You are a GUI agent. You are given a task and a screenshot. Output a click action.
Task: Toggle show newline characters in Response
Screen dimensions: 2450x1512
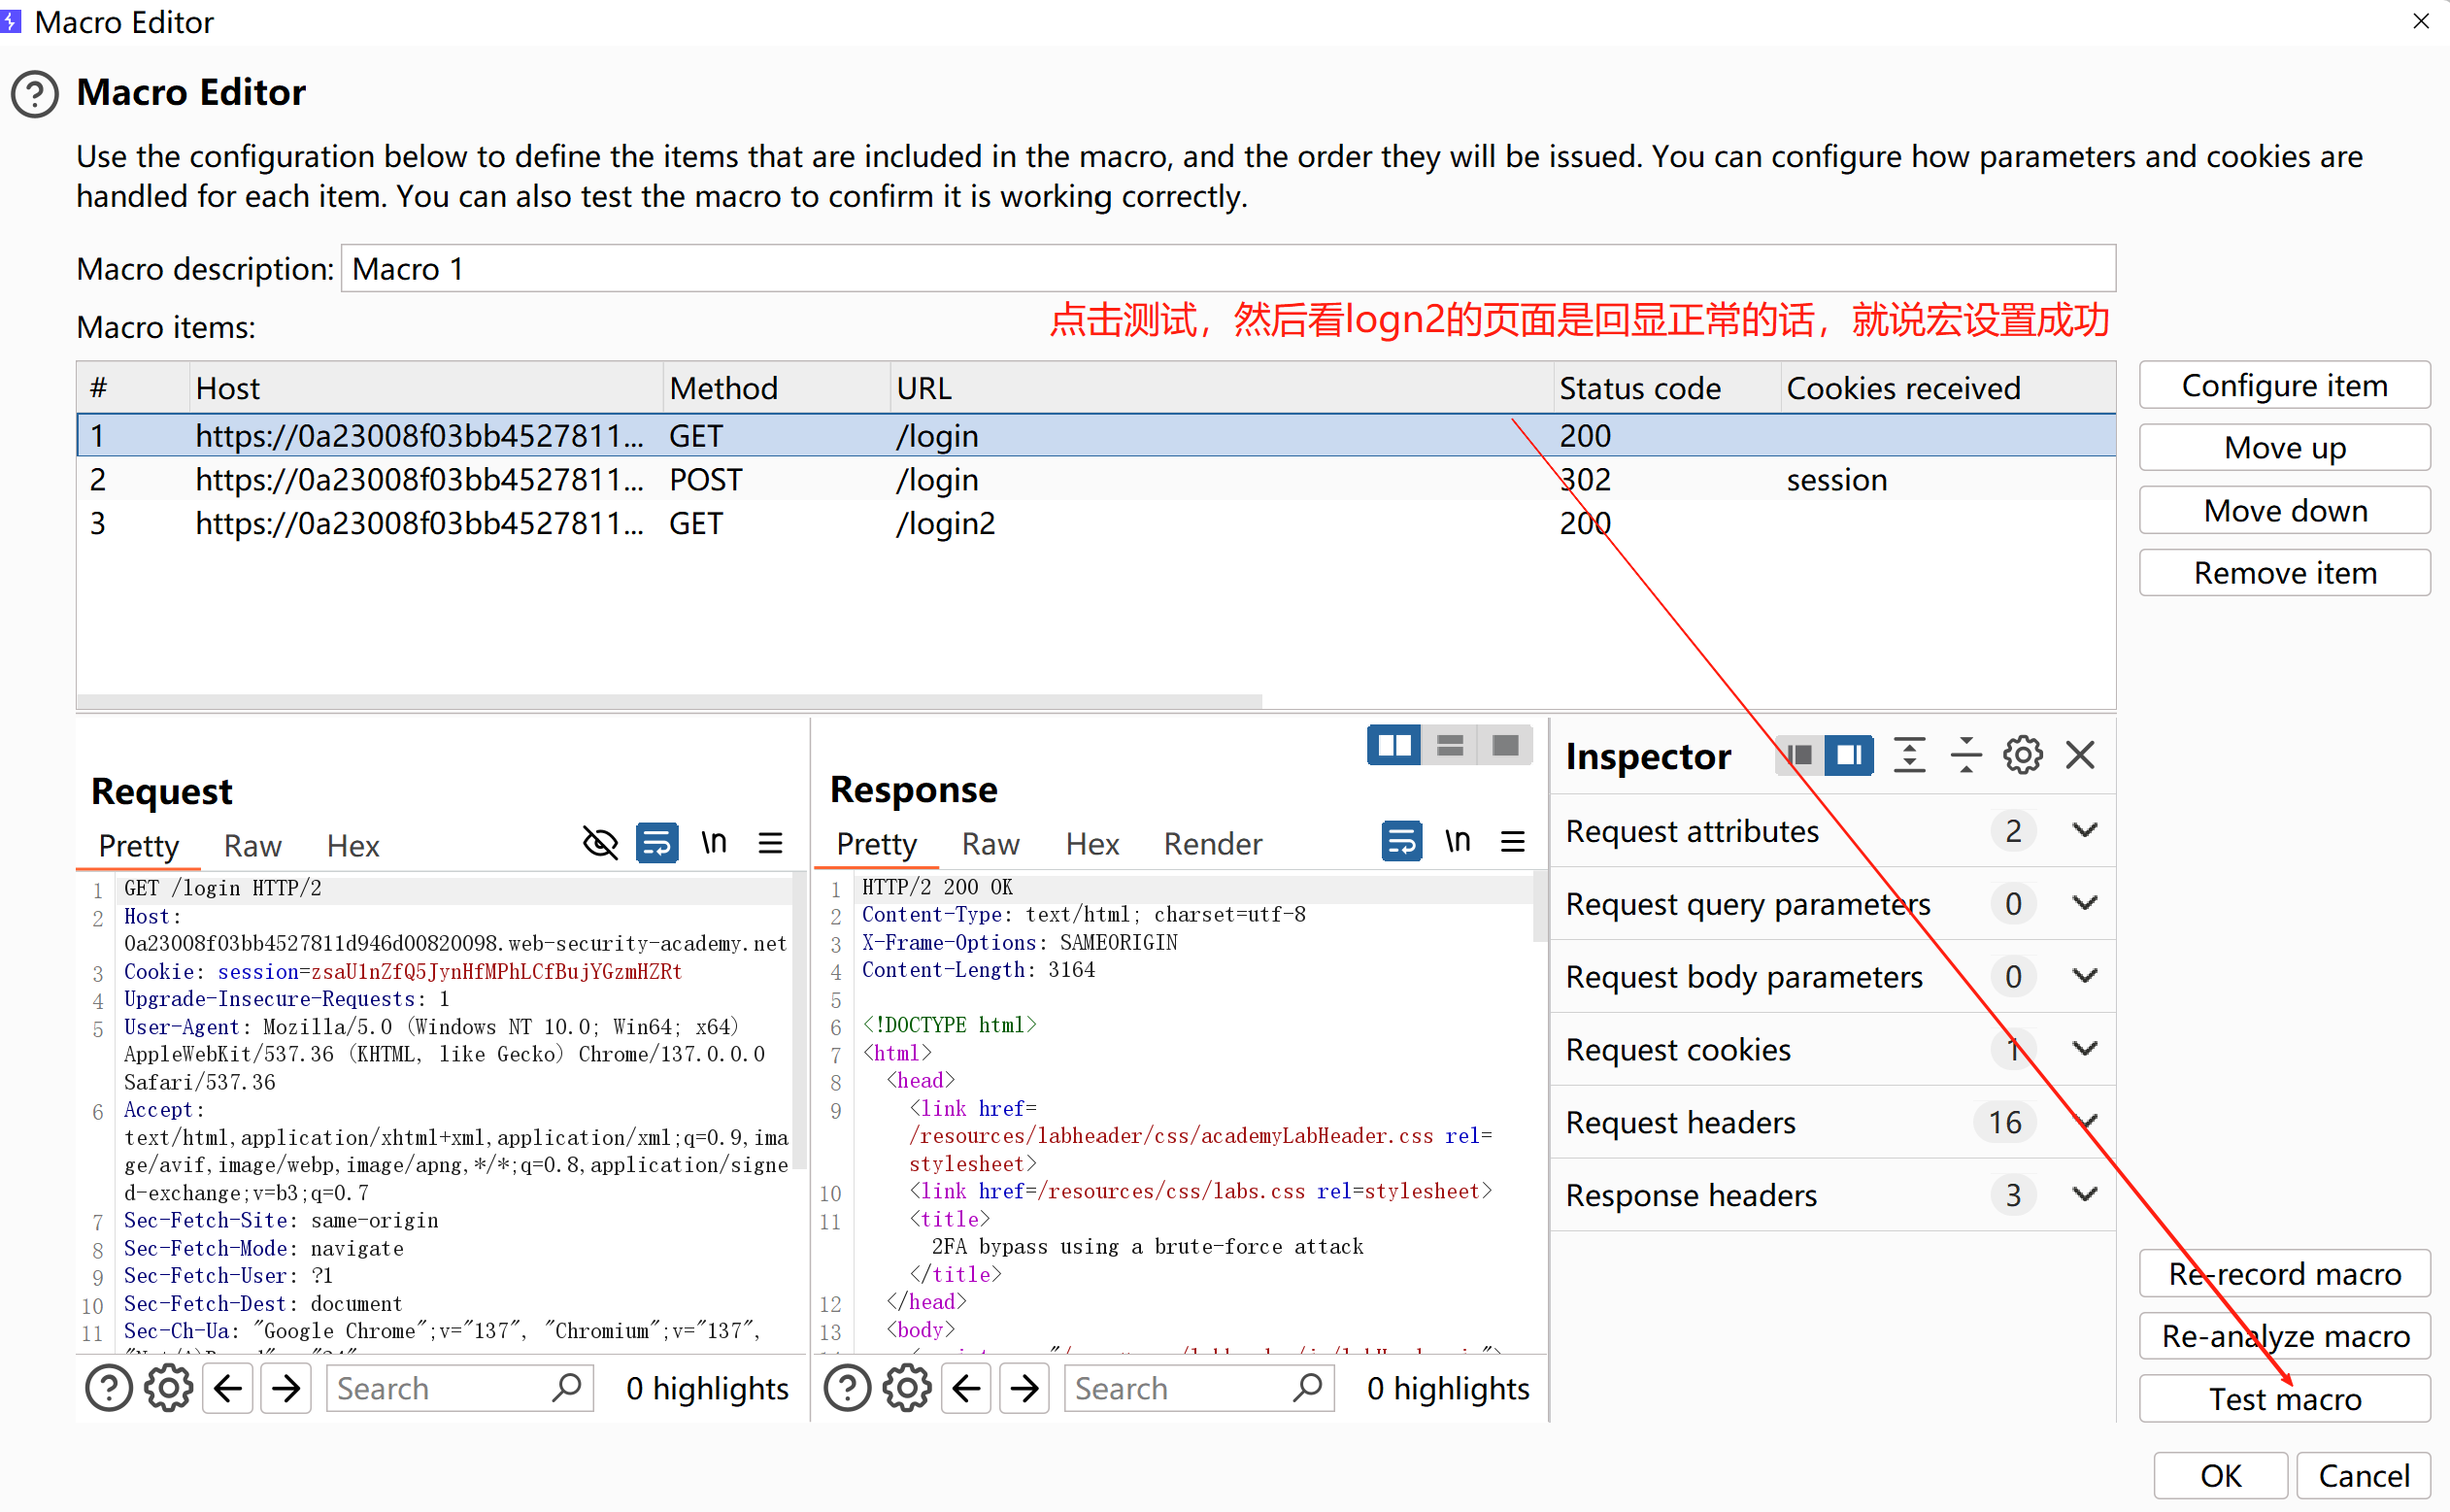[x=1457, y=841]
